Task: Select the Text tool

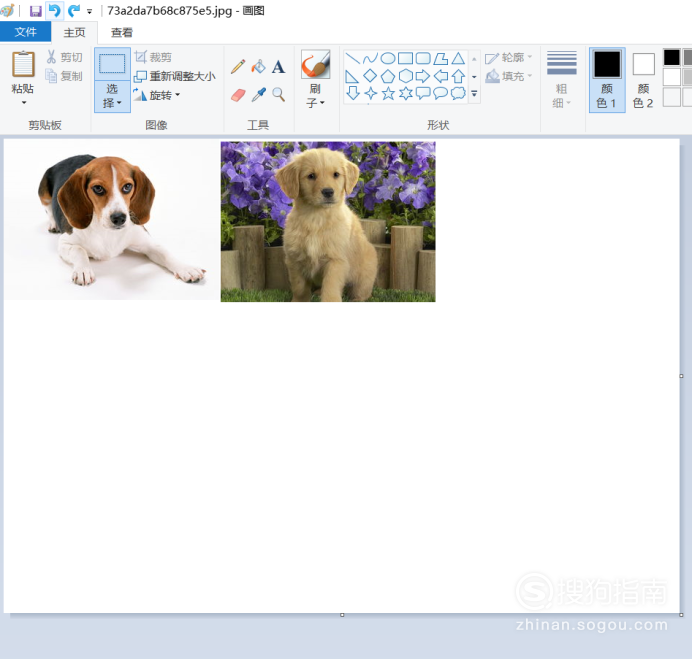Action: [278, 67]
